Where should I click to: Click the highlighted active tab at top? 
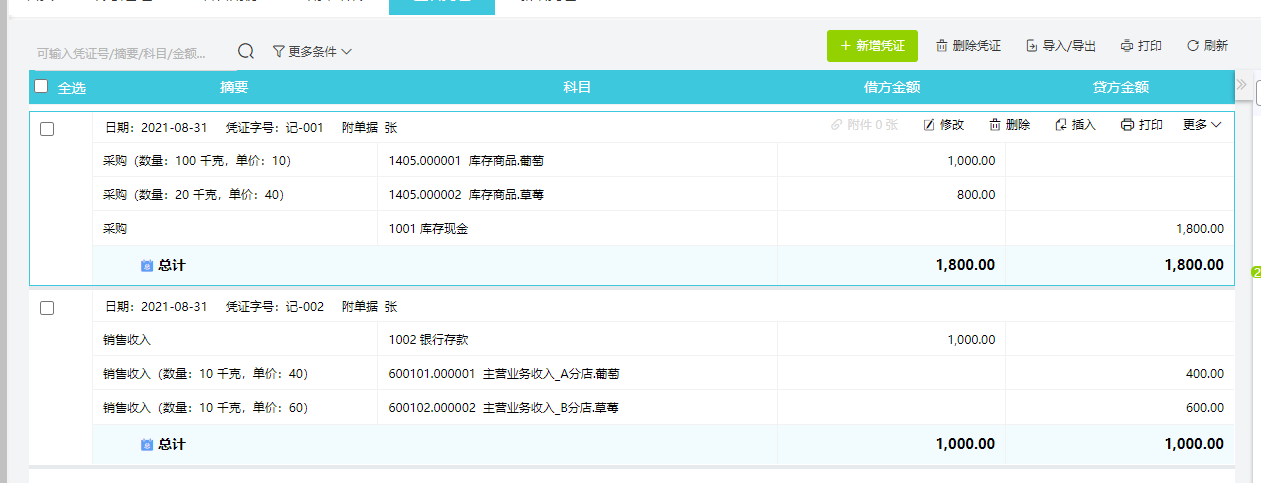coord(441,4)
